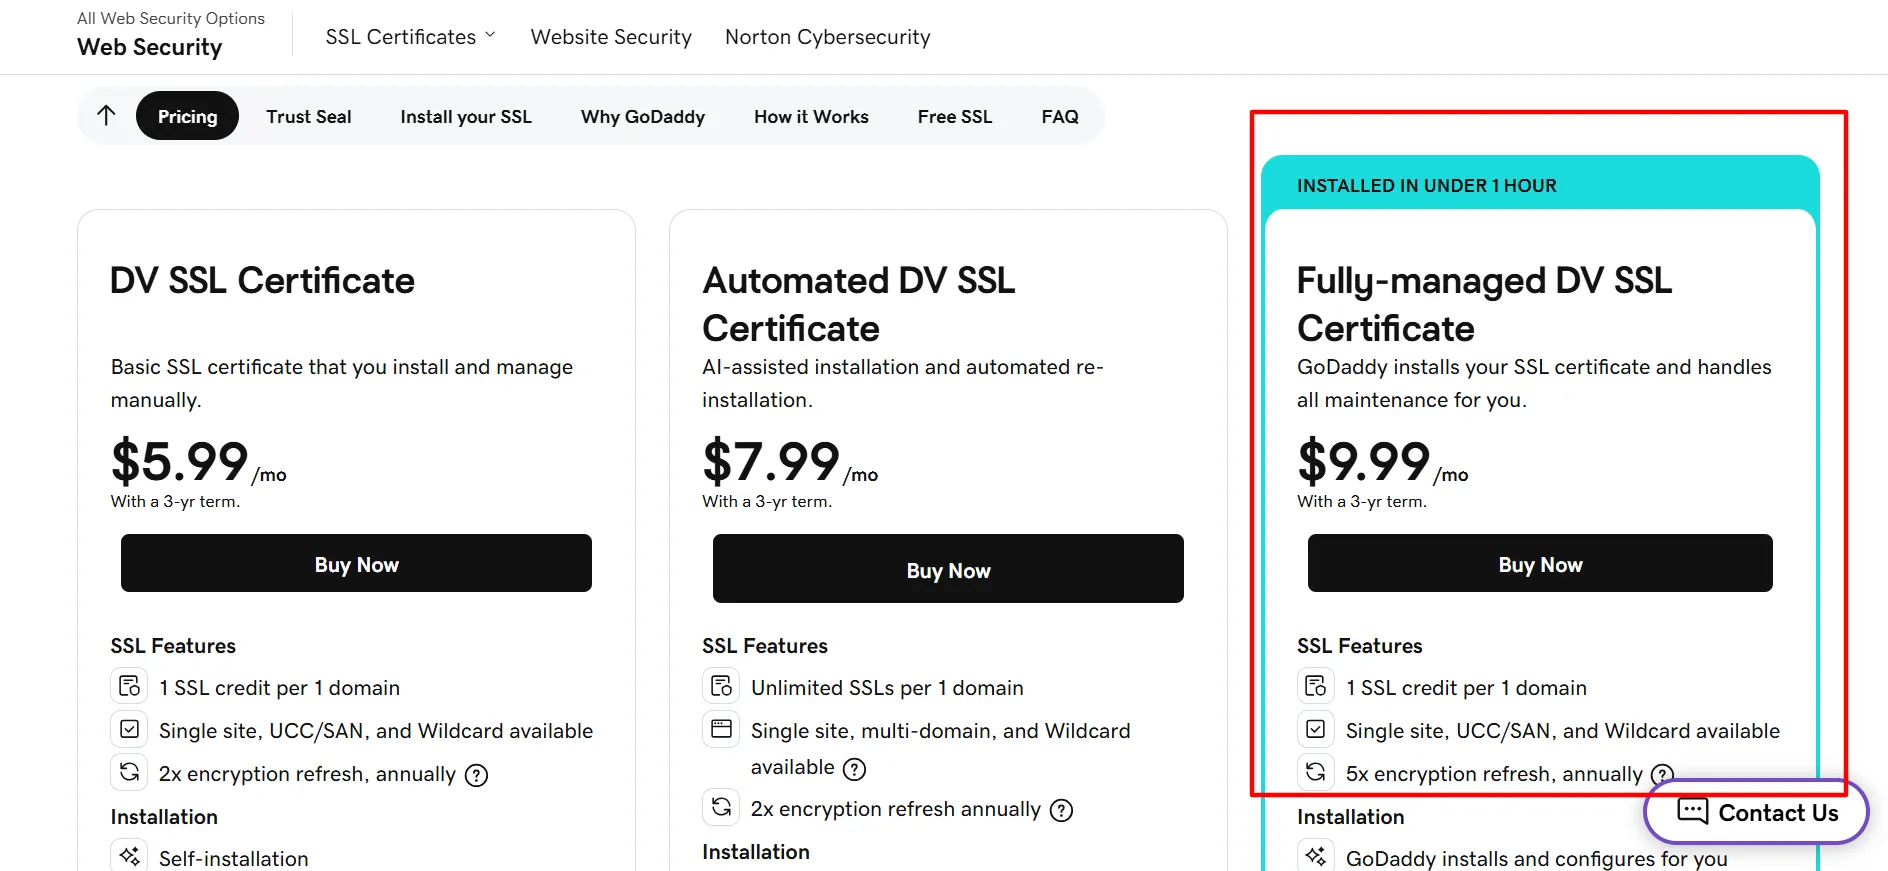Open Norton Cybersecurity navigation link
The height and width of the screenshot is (871, 1888).
828,37
